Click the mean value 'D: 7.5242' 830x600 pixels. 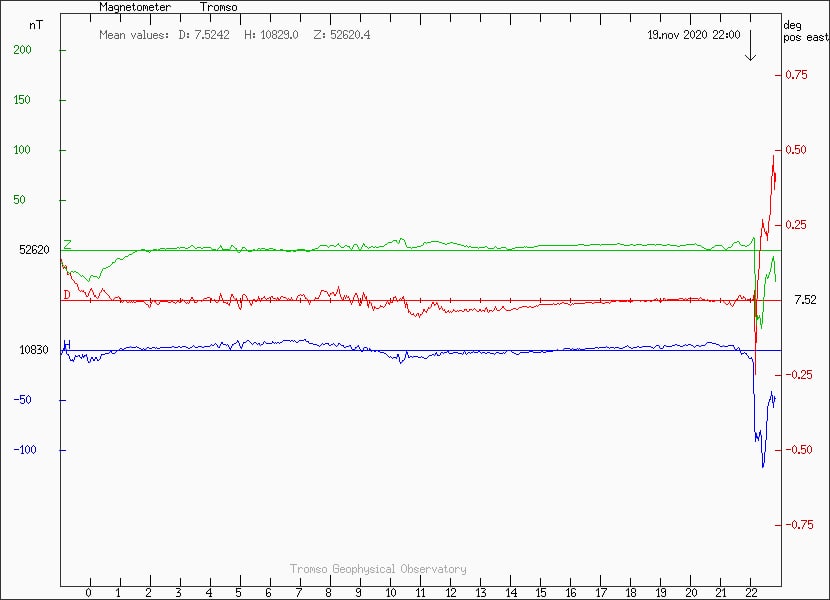204,35
